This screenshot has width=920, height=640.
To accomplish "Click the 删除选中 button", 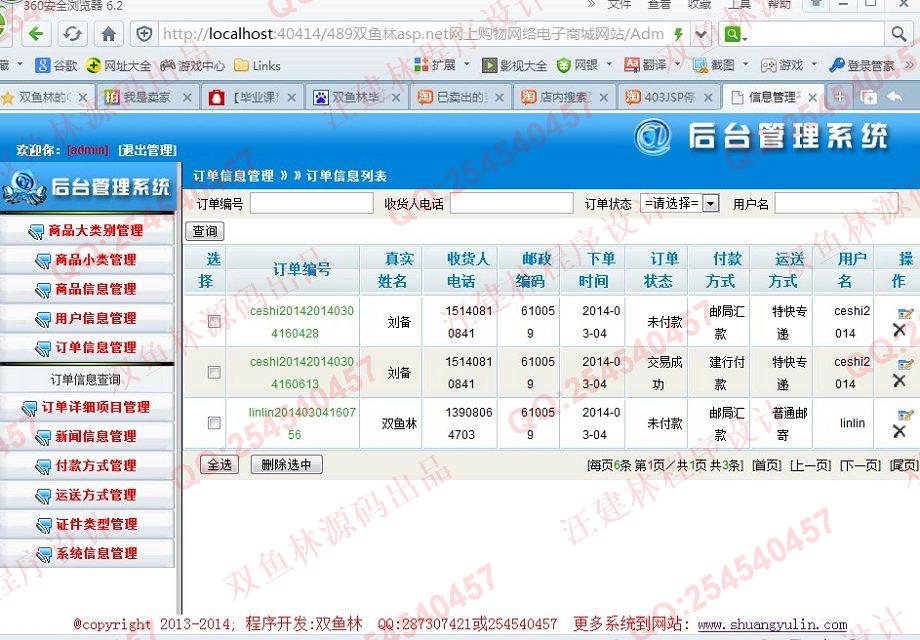I will click(x=286, y=465).
